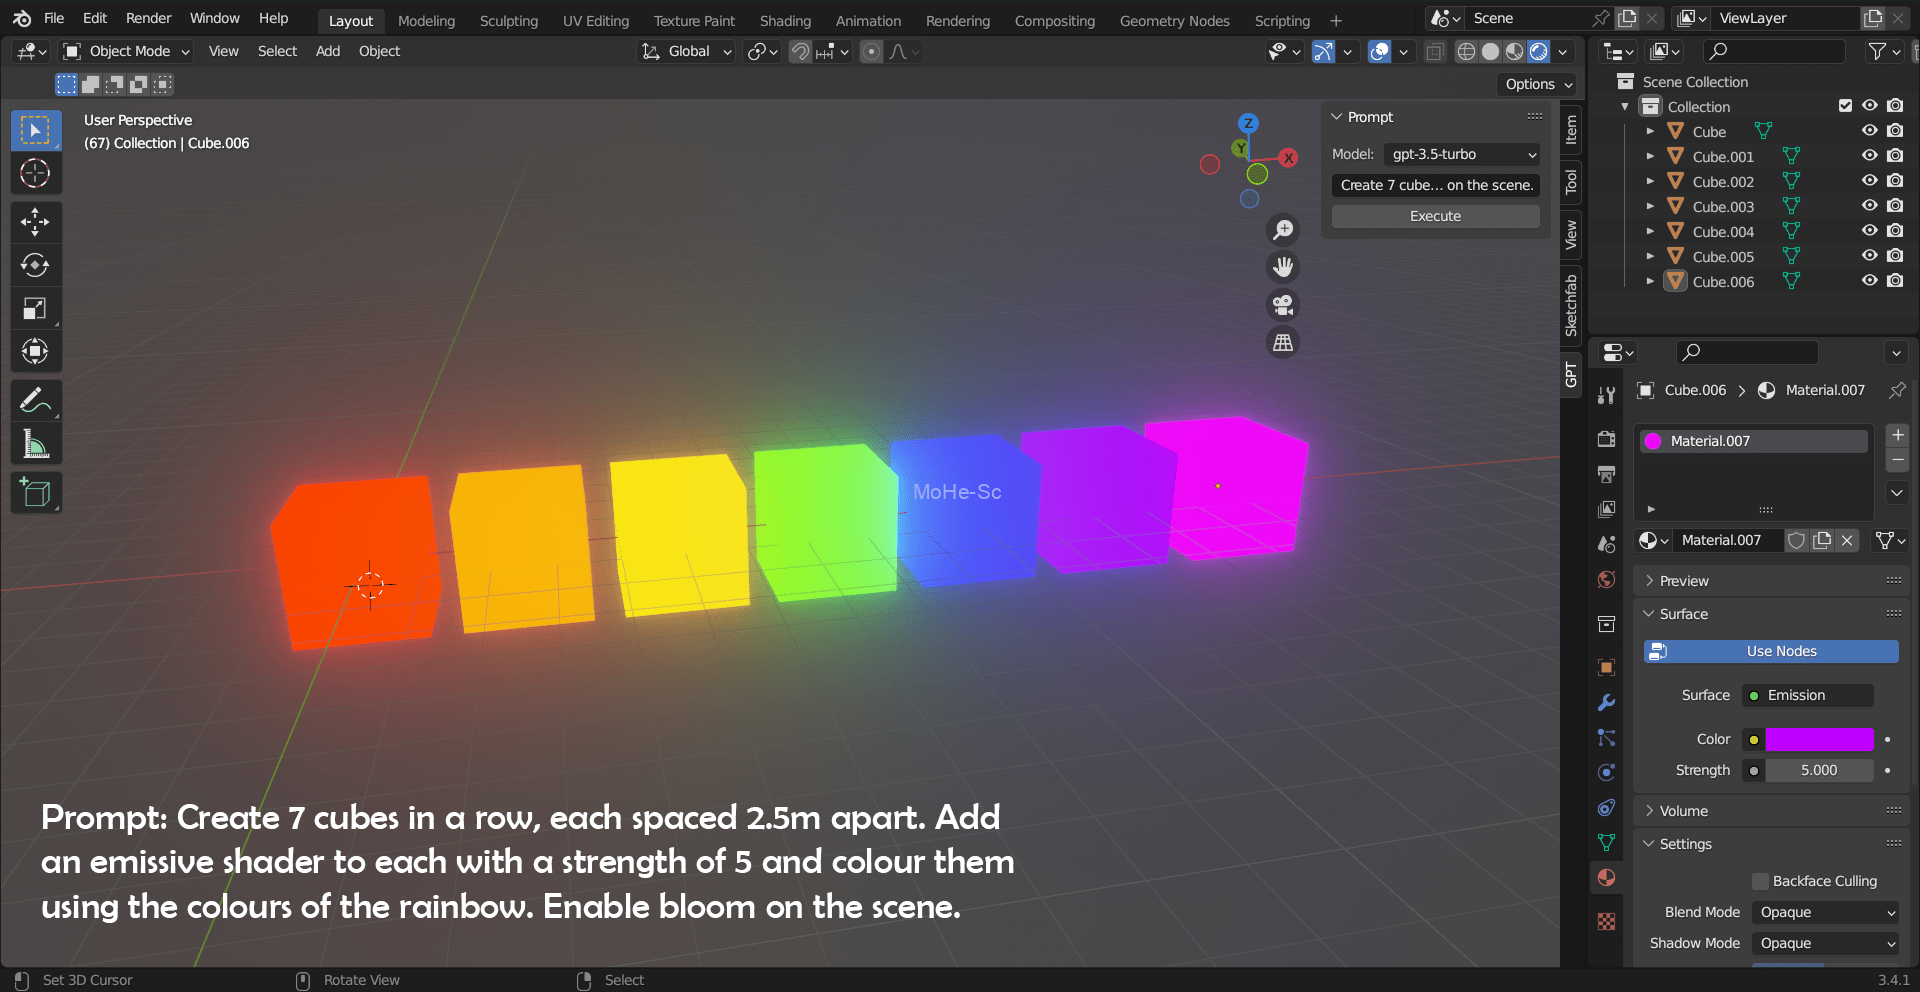Click the Use Nodes button
The width and height of the screenshot is (1920, 992).
(1771, 651)
